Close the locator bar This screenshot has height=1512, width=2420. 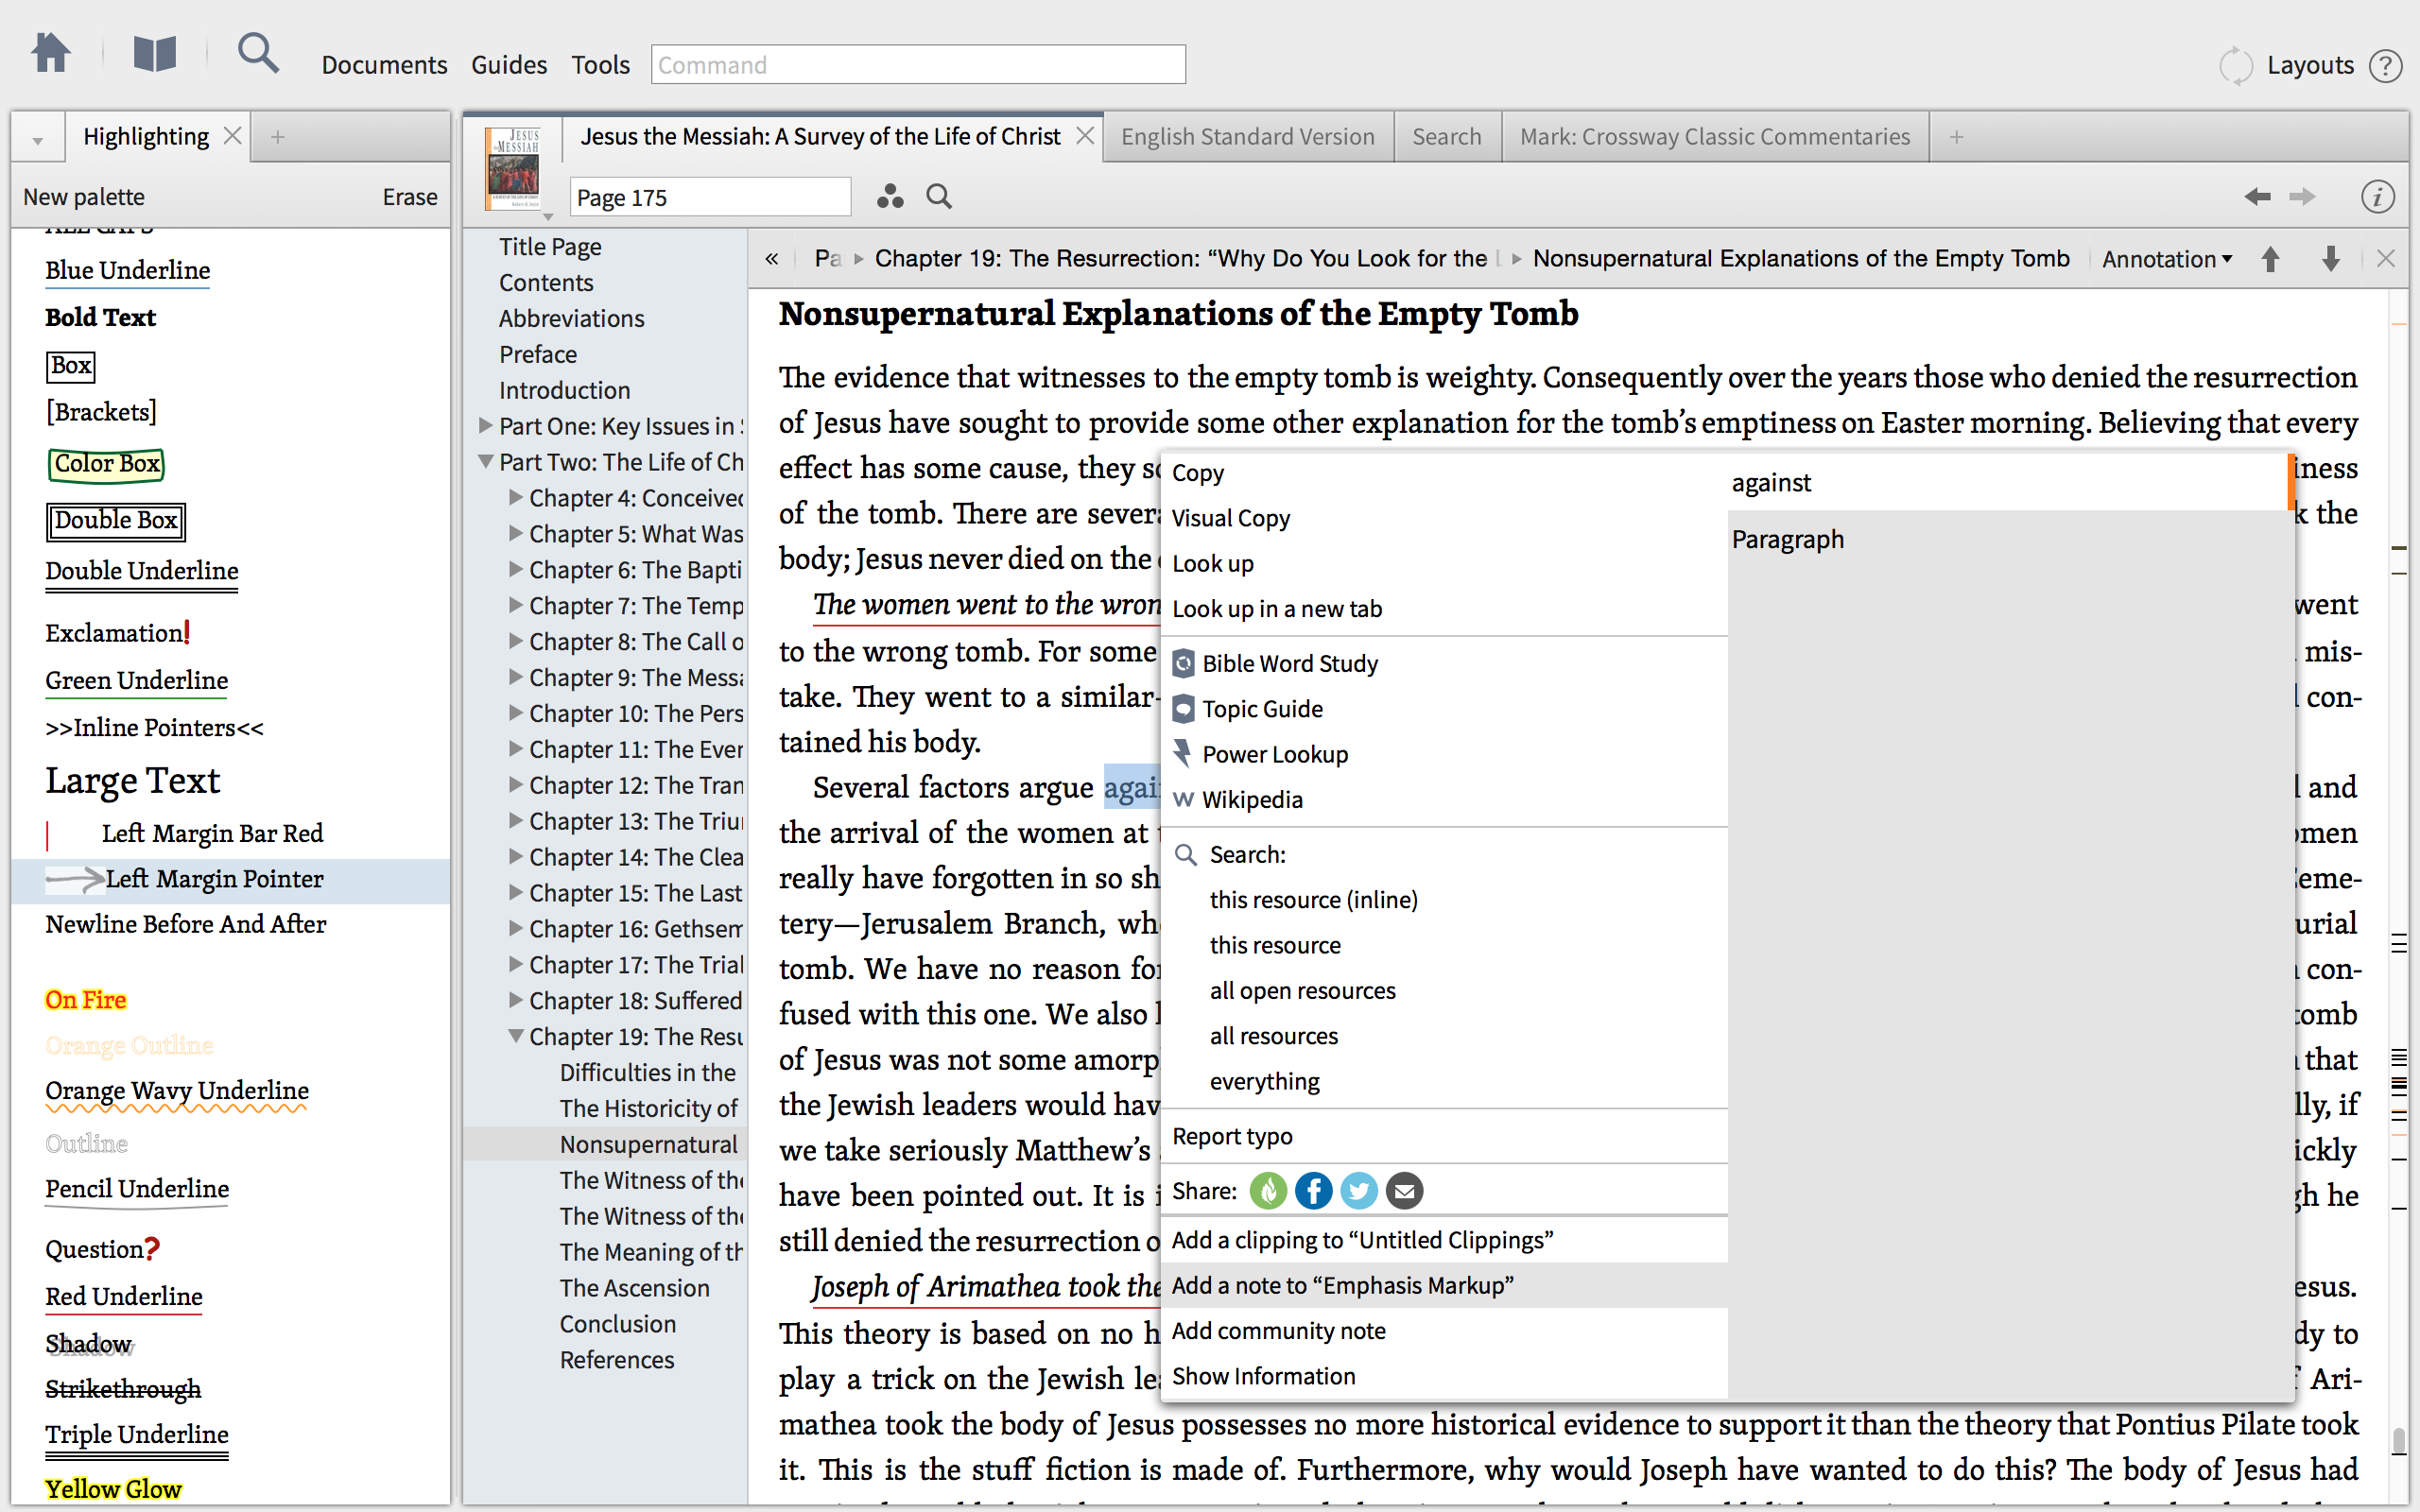(x=2385, y=259)
